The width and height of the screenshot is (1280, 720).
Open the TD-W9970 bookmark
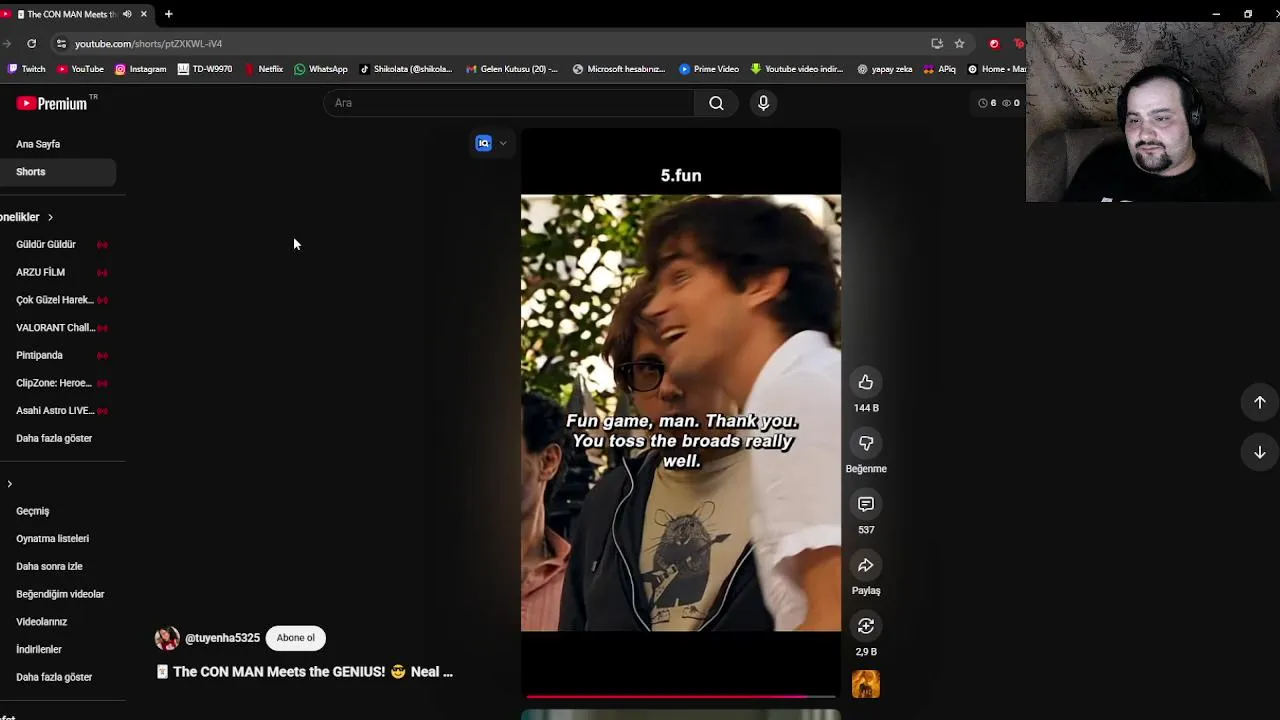[205, 69]
